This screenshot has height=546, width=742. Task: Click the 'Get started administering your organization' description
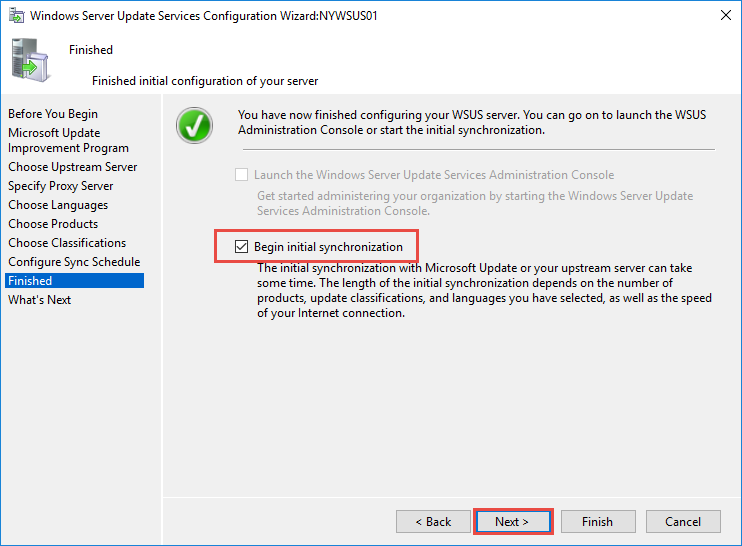(x=475, y=203)
